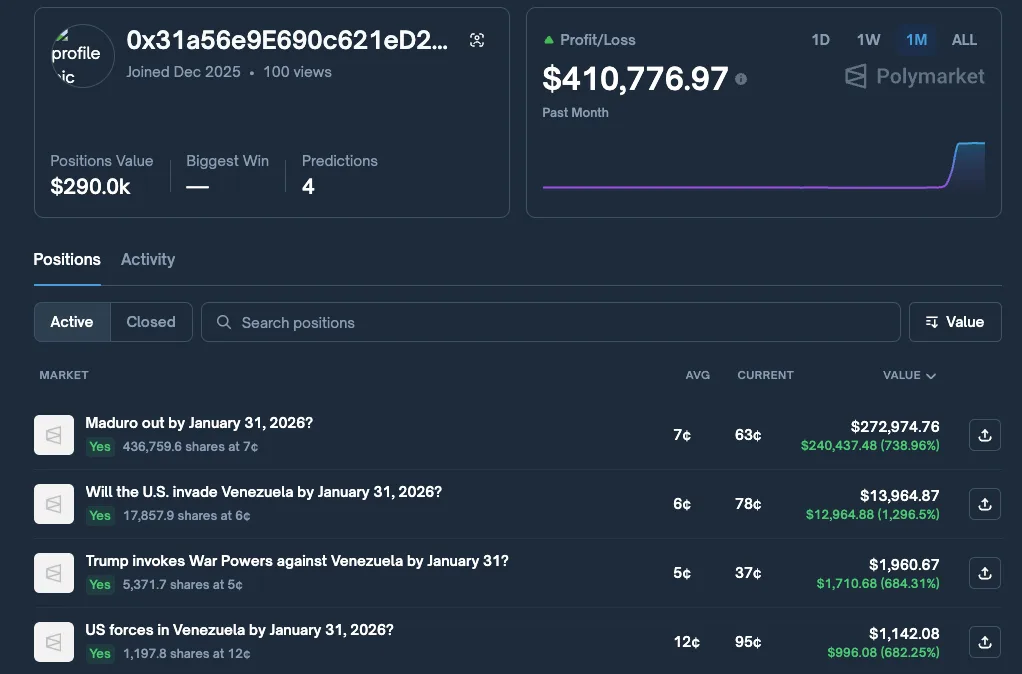Click inside the Search positions field
Viewport: 1022px width, 674px height.
(550, 321)
